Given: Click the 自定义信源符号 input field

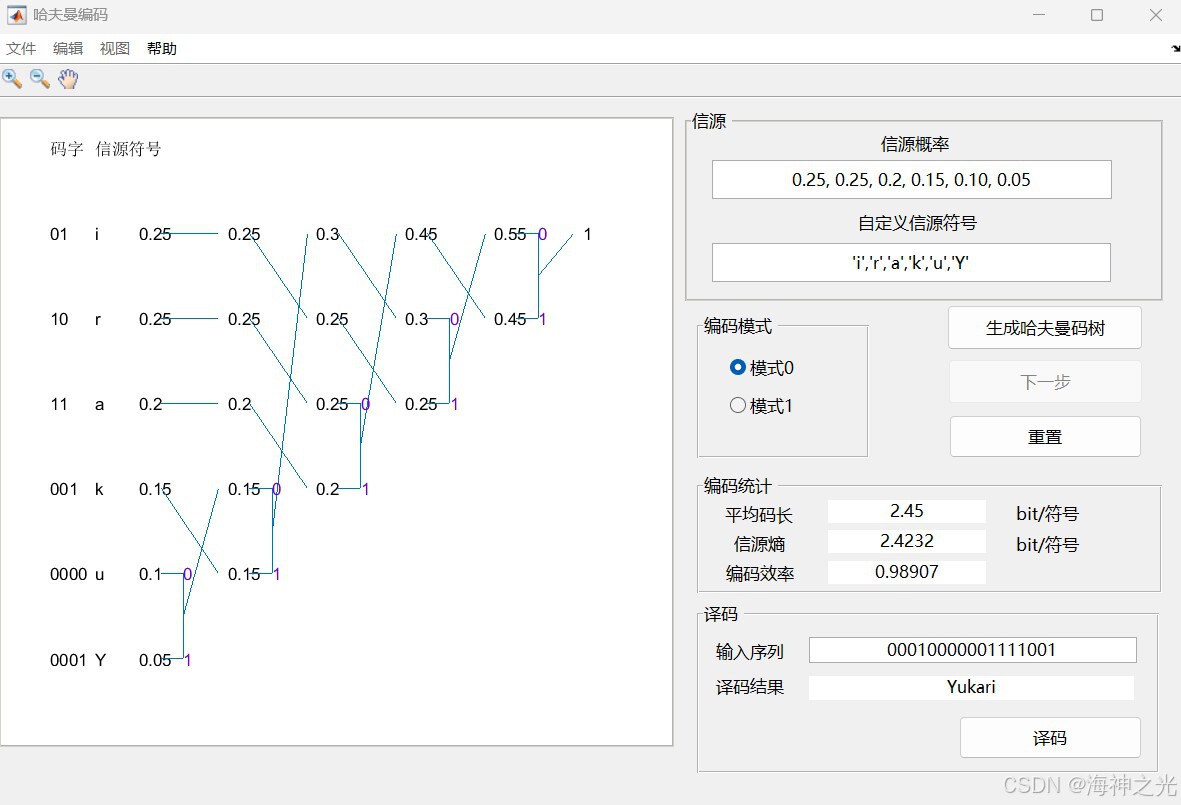Looking at the screenshot, I should (911, 262).
